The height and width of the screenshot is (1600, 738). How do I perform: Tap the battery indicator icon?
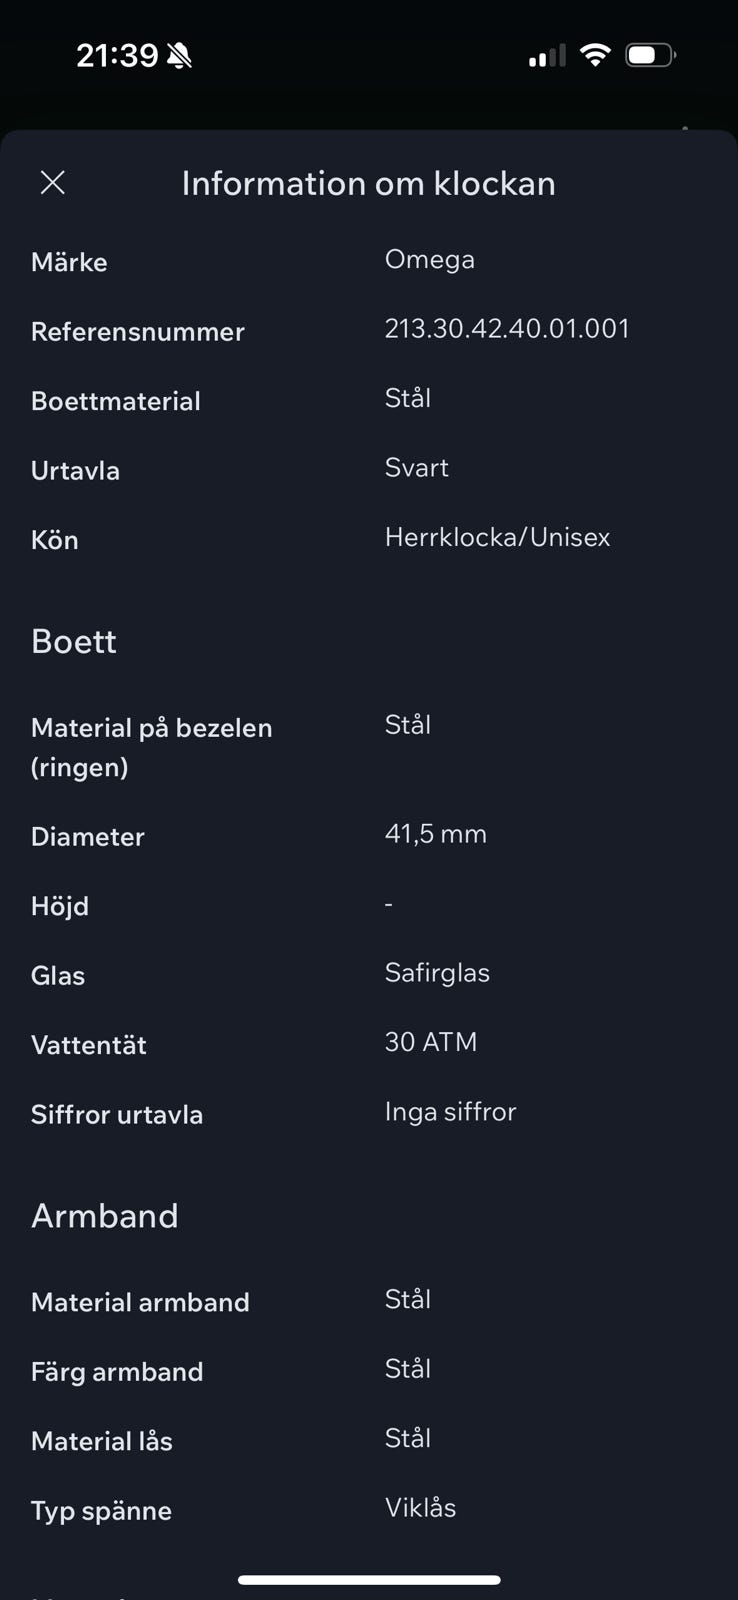coord(650,55)
